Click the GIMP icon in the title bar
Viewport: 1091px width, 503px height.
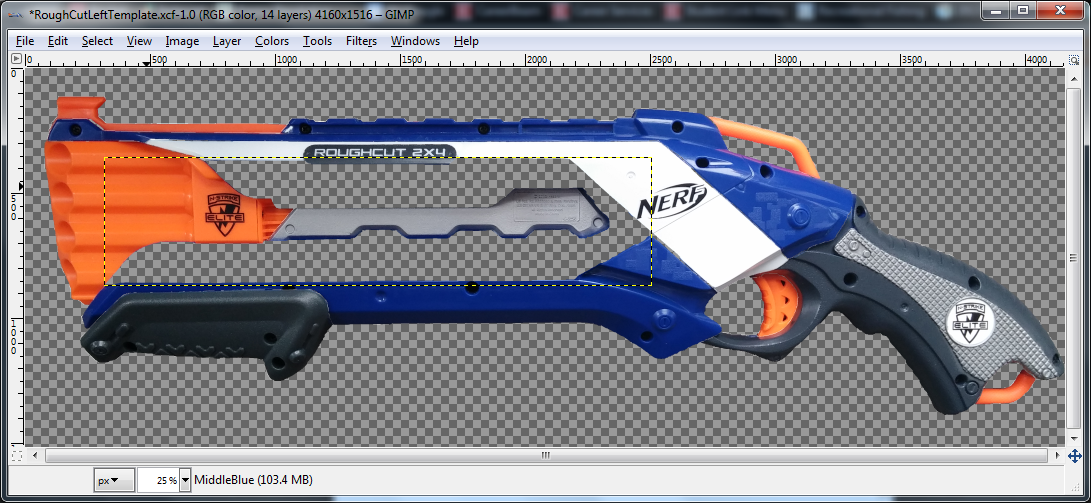(x=17, y=13)
